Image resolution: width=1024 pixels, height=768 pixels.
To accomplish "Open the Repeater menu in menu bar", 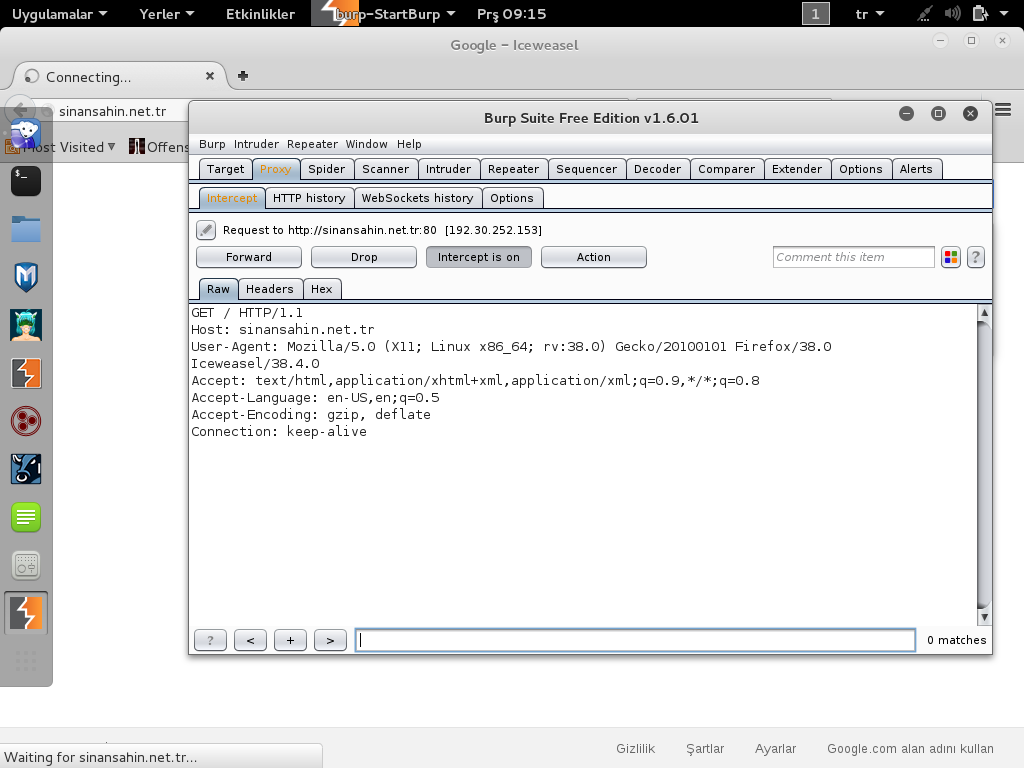I will click(312, 144).
